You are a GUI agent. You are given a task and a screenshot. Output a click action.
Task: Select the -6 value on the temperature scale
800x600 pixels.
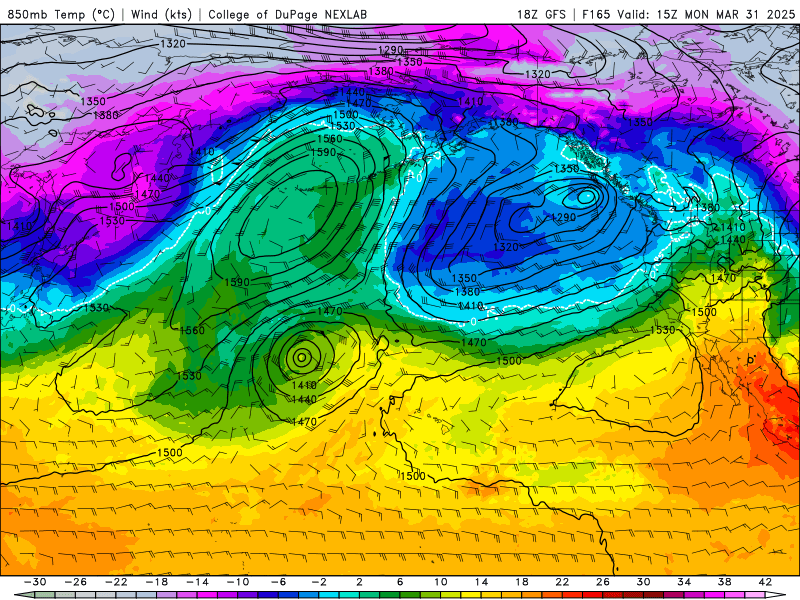pos(278,582)
